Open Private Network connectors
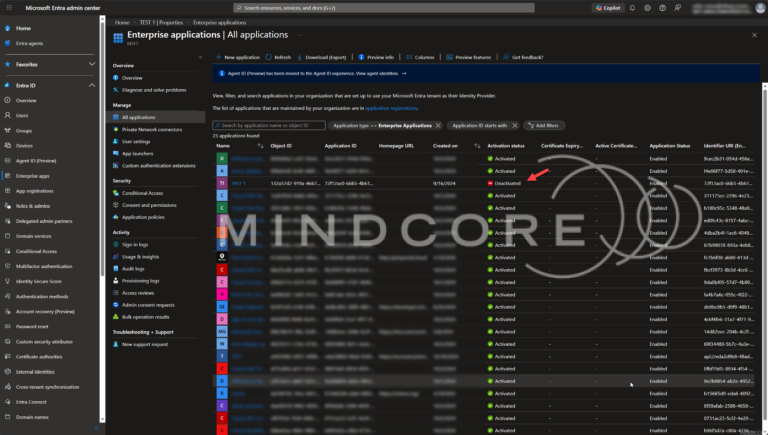Screen dimensions: 768x435 coord(152,130)
